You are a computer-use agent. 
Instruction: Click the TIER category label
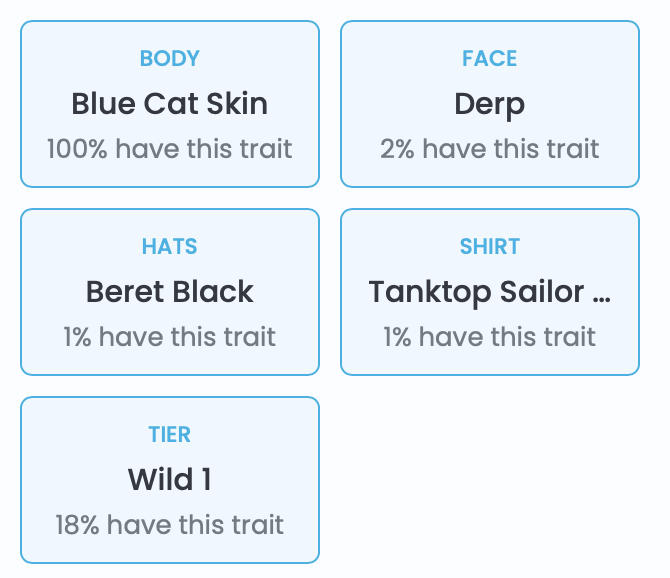coord(170,434)
